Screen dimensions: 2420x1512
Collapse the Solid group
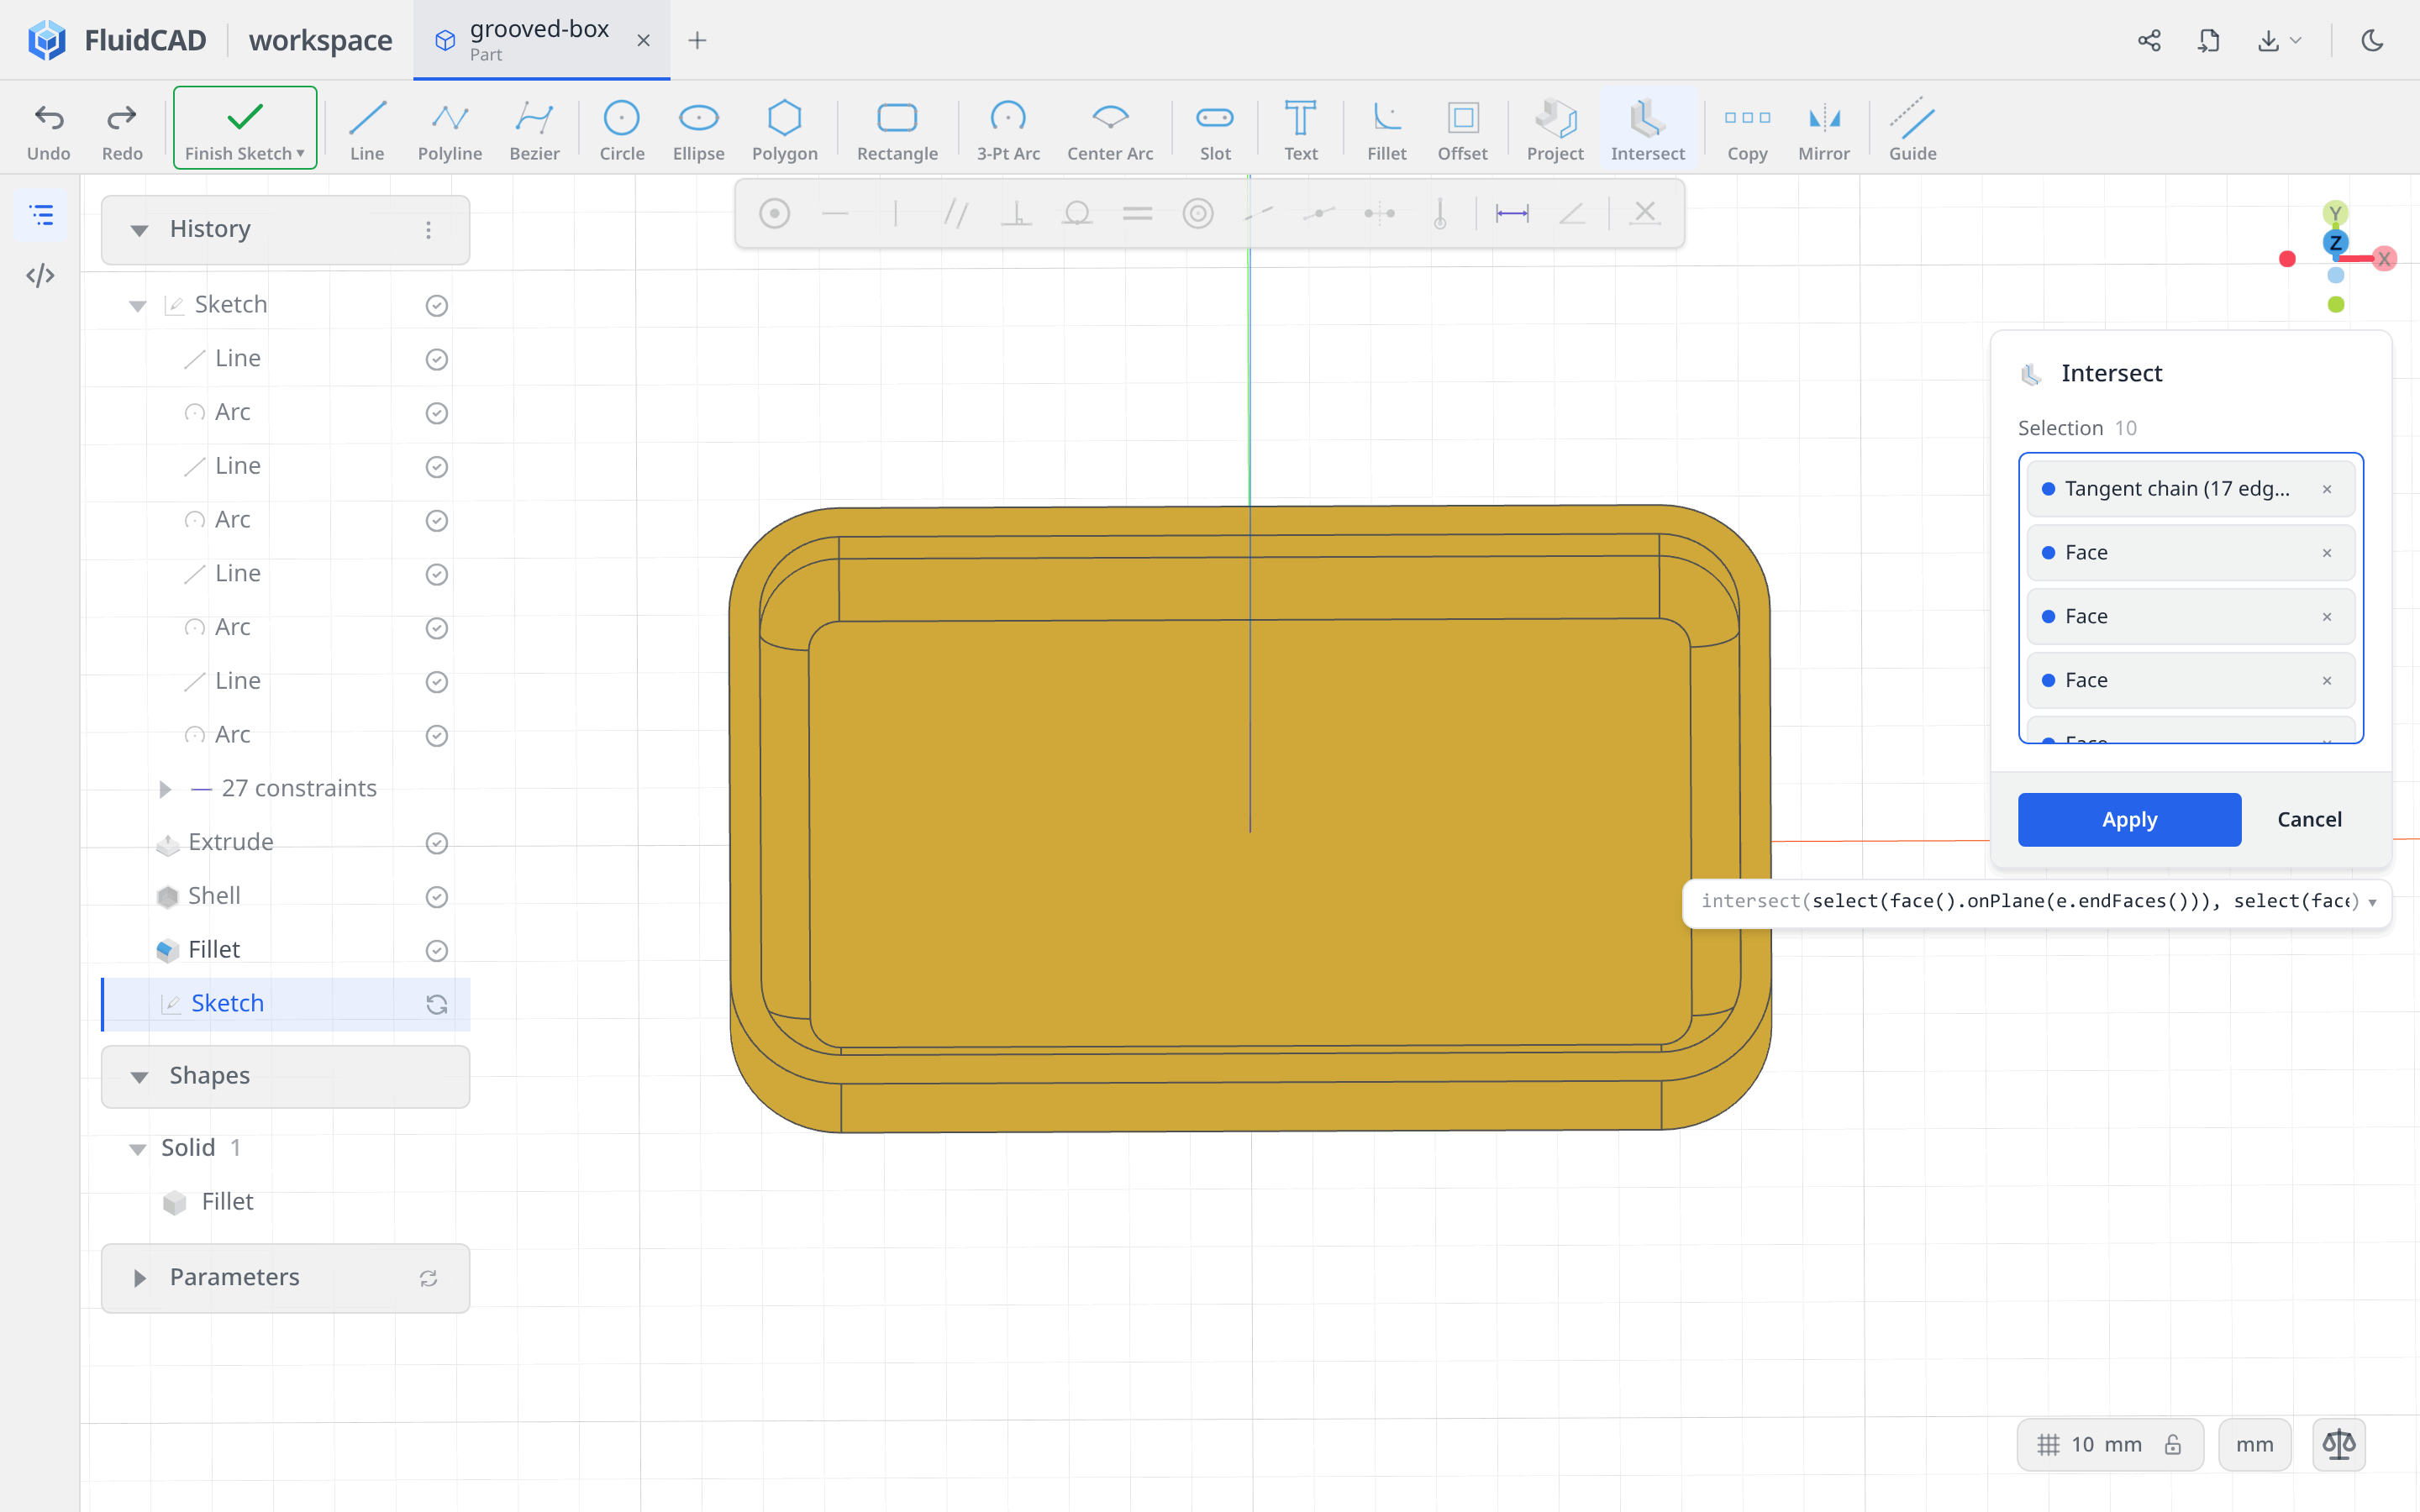tap(138, 1149)
